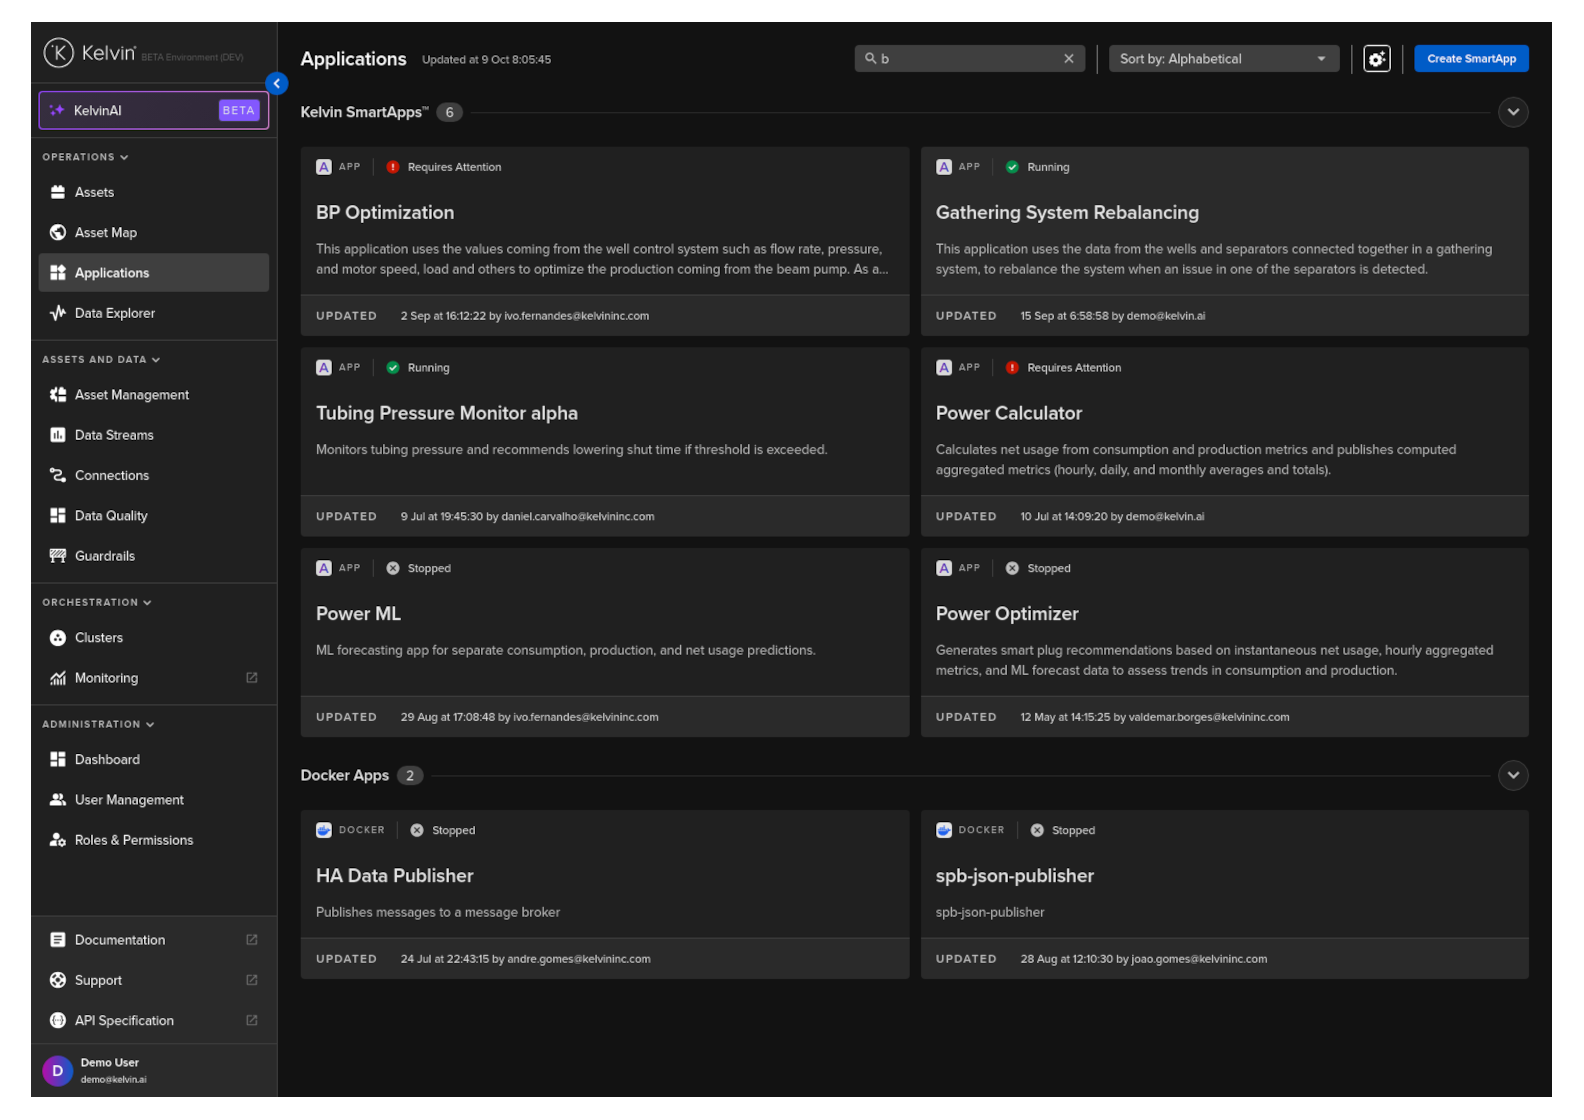Clear the search field with X icon
The image size is (1584, 1120).
(1068, 59)
